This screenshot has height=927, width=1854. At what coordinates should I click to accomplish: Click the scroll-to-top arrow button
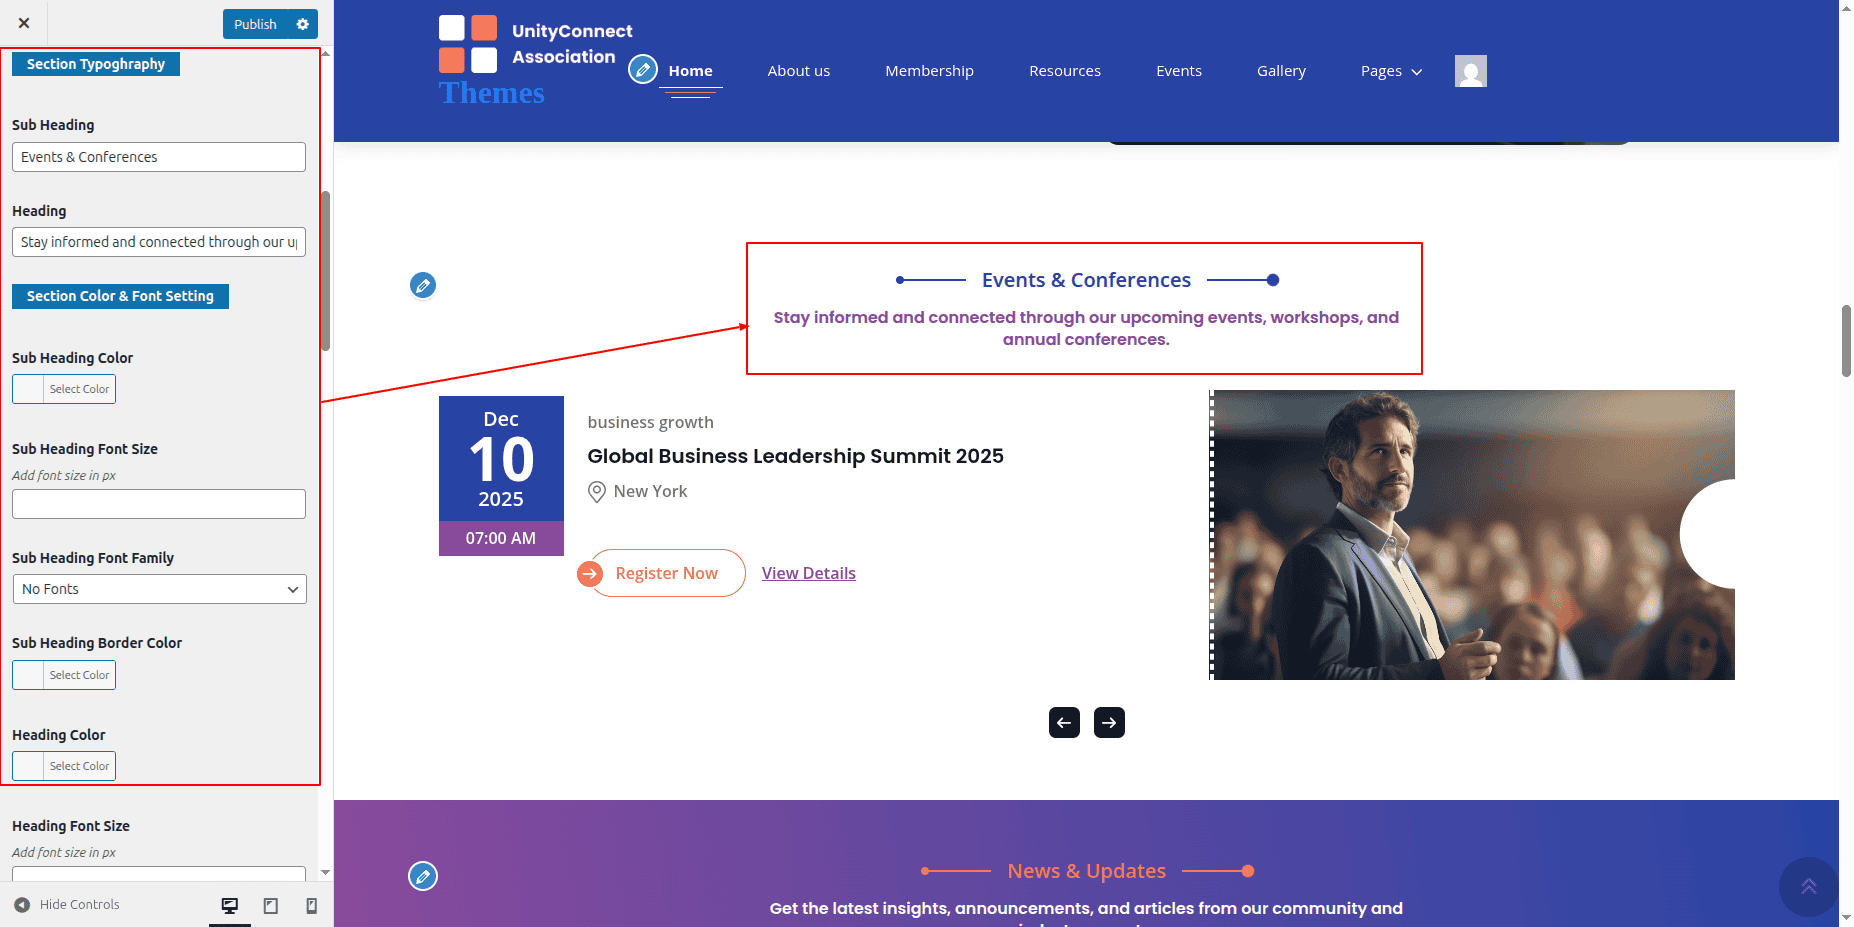pyautogui.click(x=1808, y=886)
